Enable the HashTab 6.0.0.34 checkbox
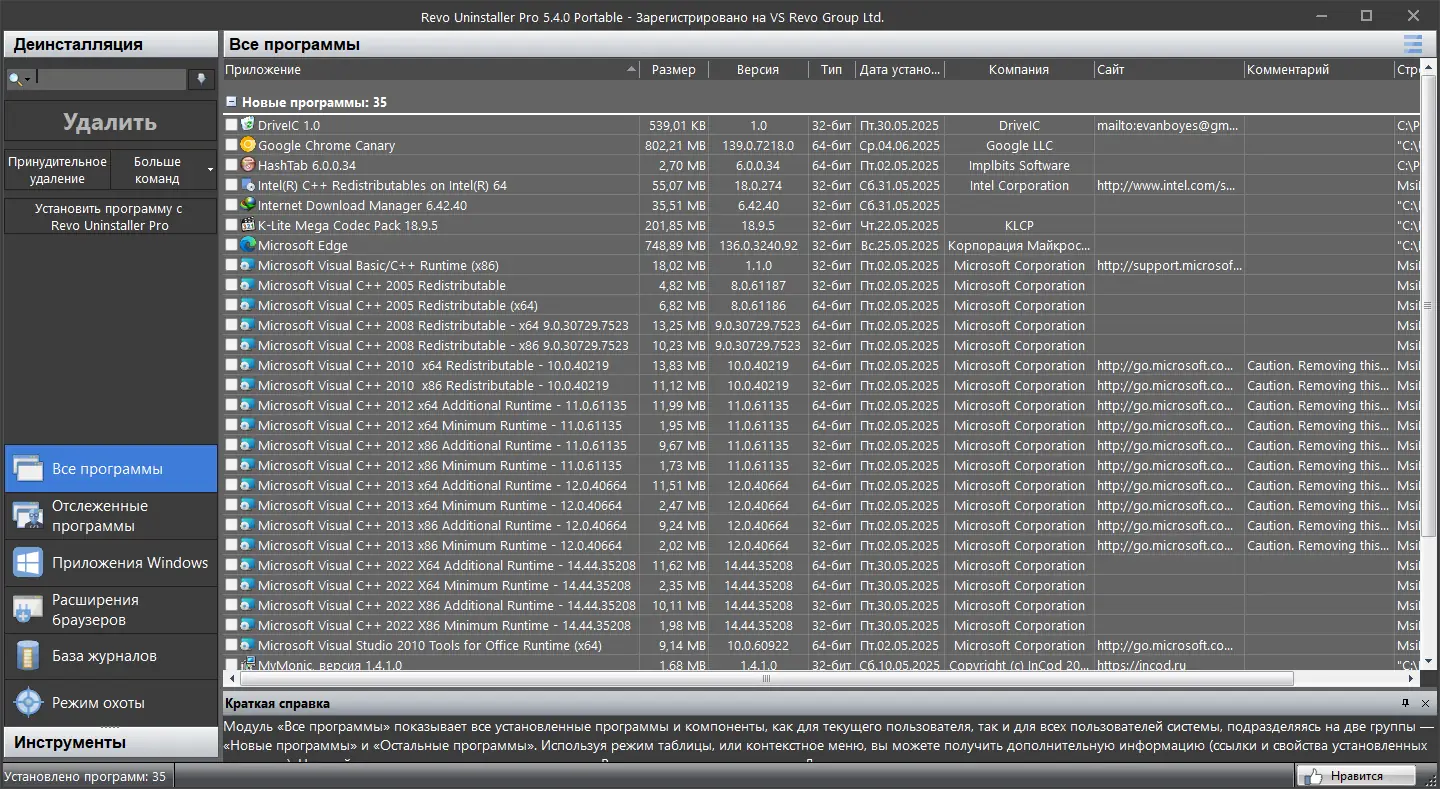The width and height of the screenshot is (1440, 789). (232, 165)
